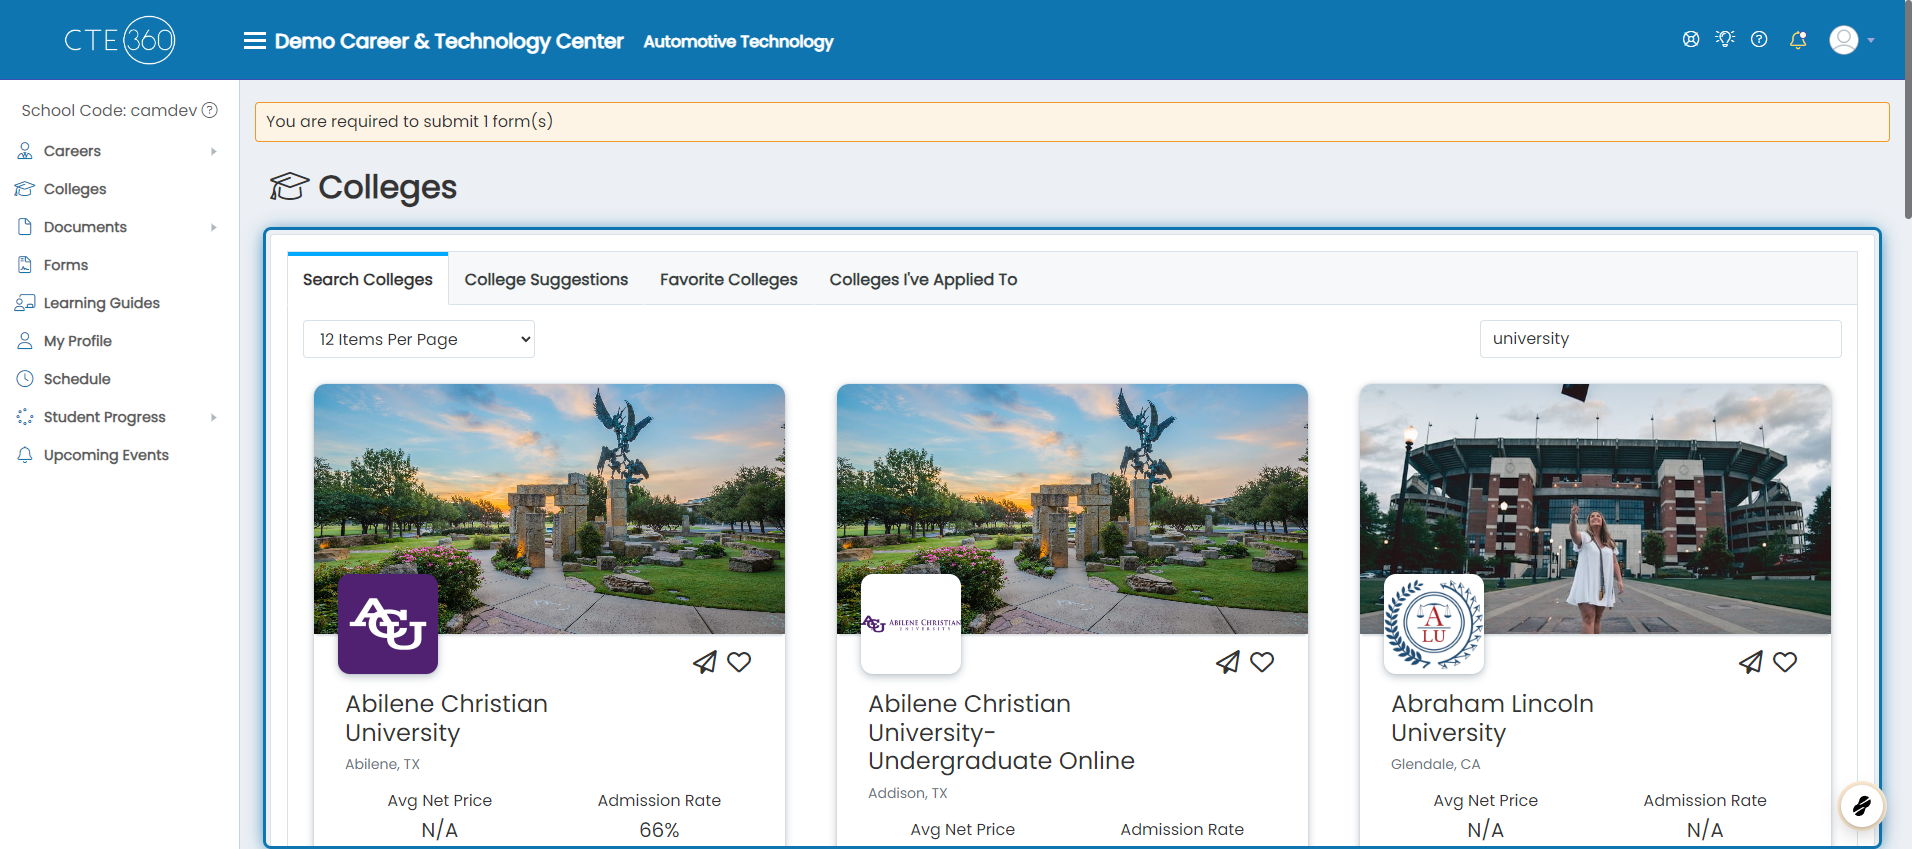
Task: Click the School Code help icon
Action: (x=210, y=110)
